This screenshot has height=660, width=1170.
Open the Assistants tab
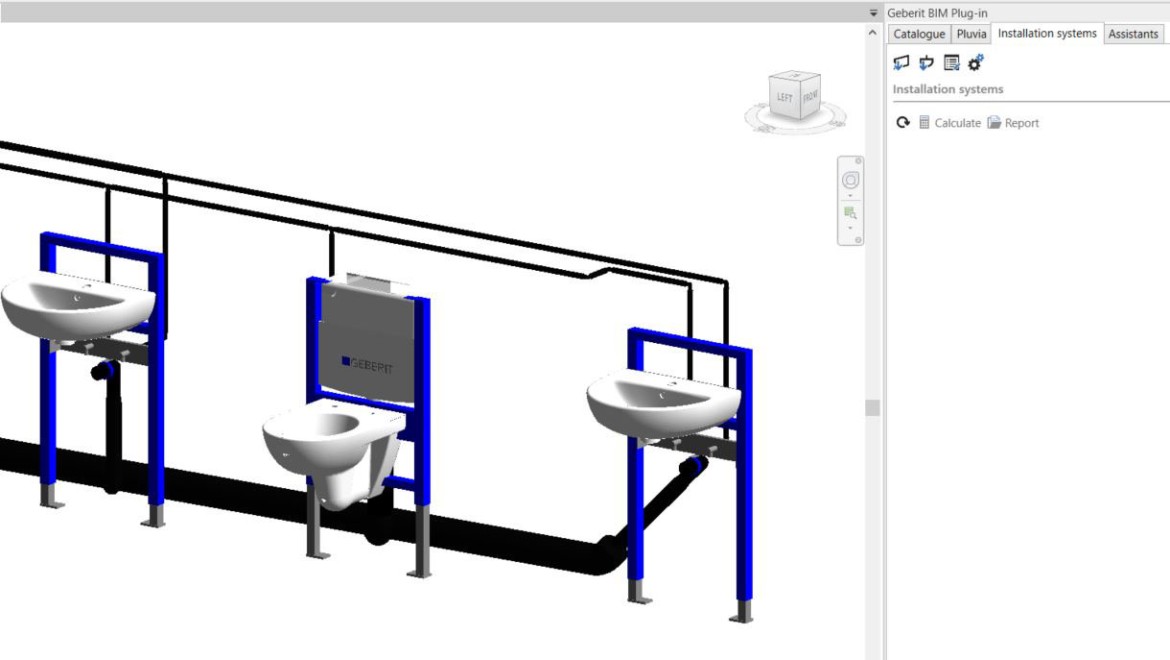(1133, 34)
